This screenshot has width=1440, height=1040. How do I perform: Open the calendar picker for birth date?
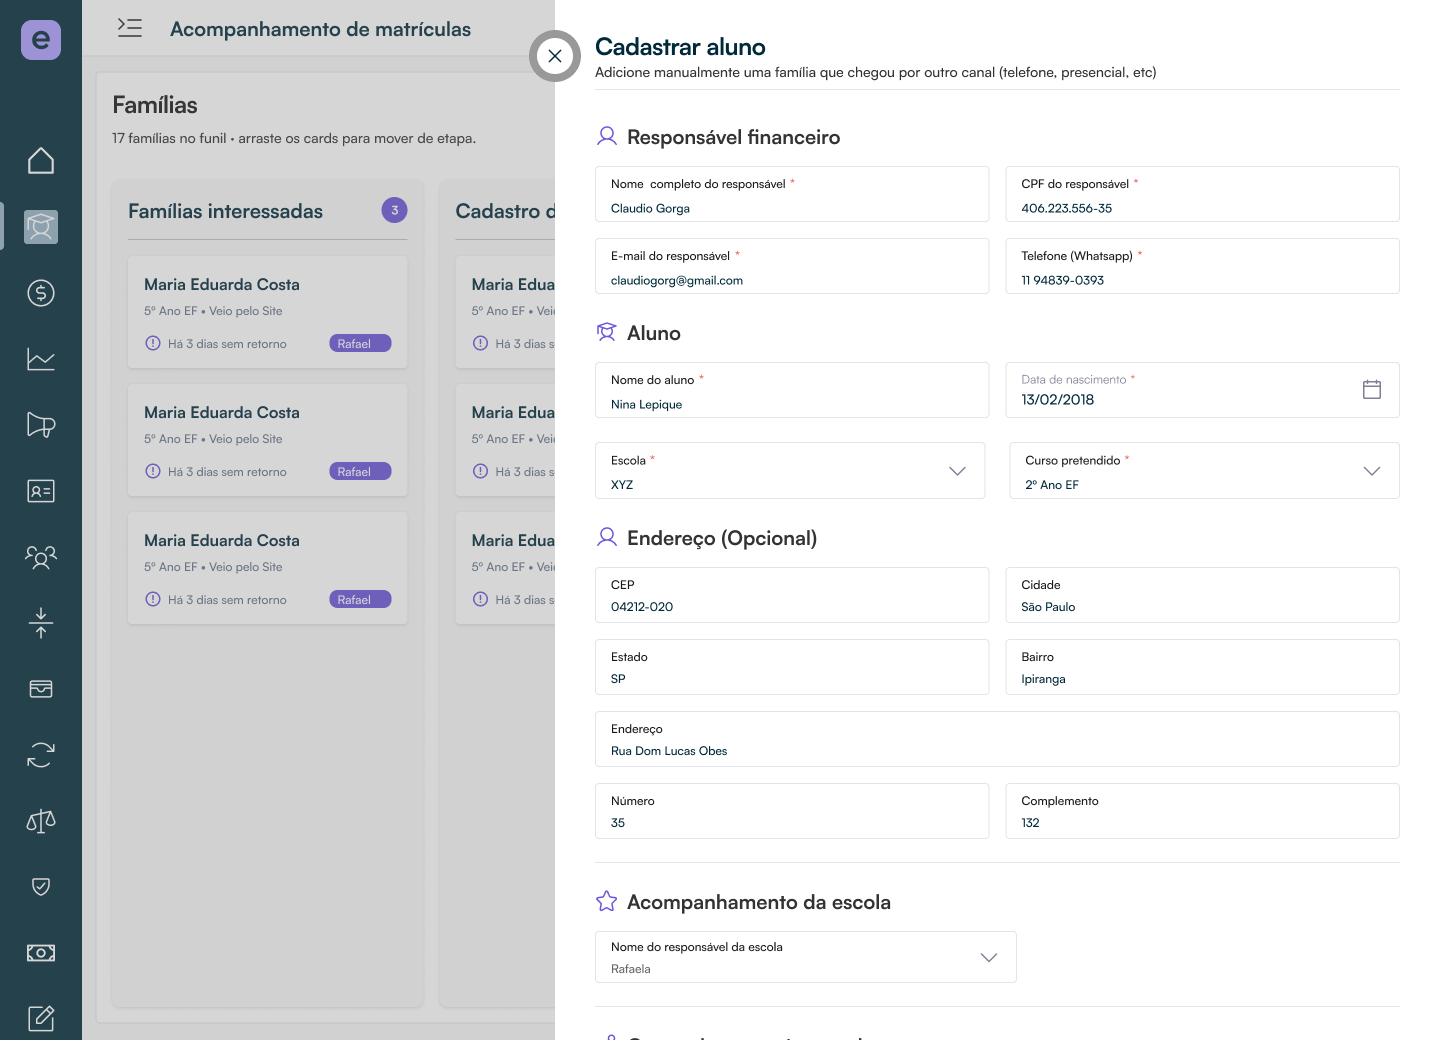(x=1372, y=390)
